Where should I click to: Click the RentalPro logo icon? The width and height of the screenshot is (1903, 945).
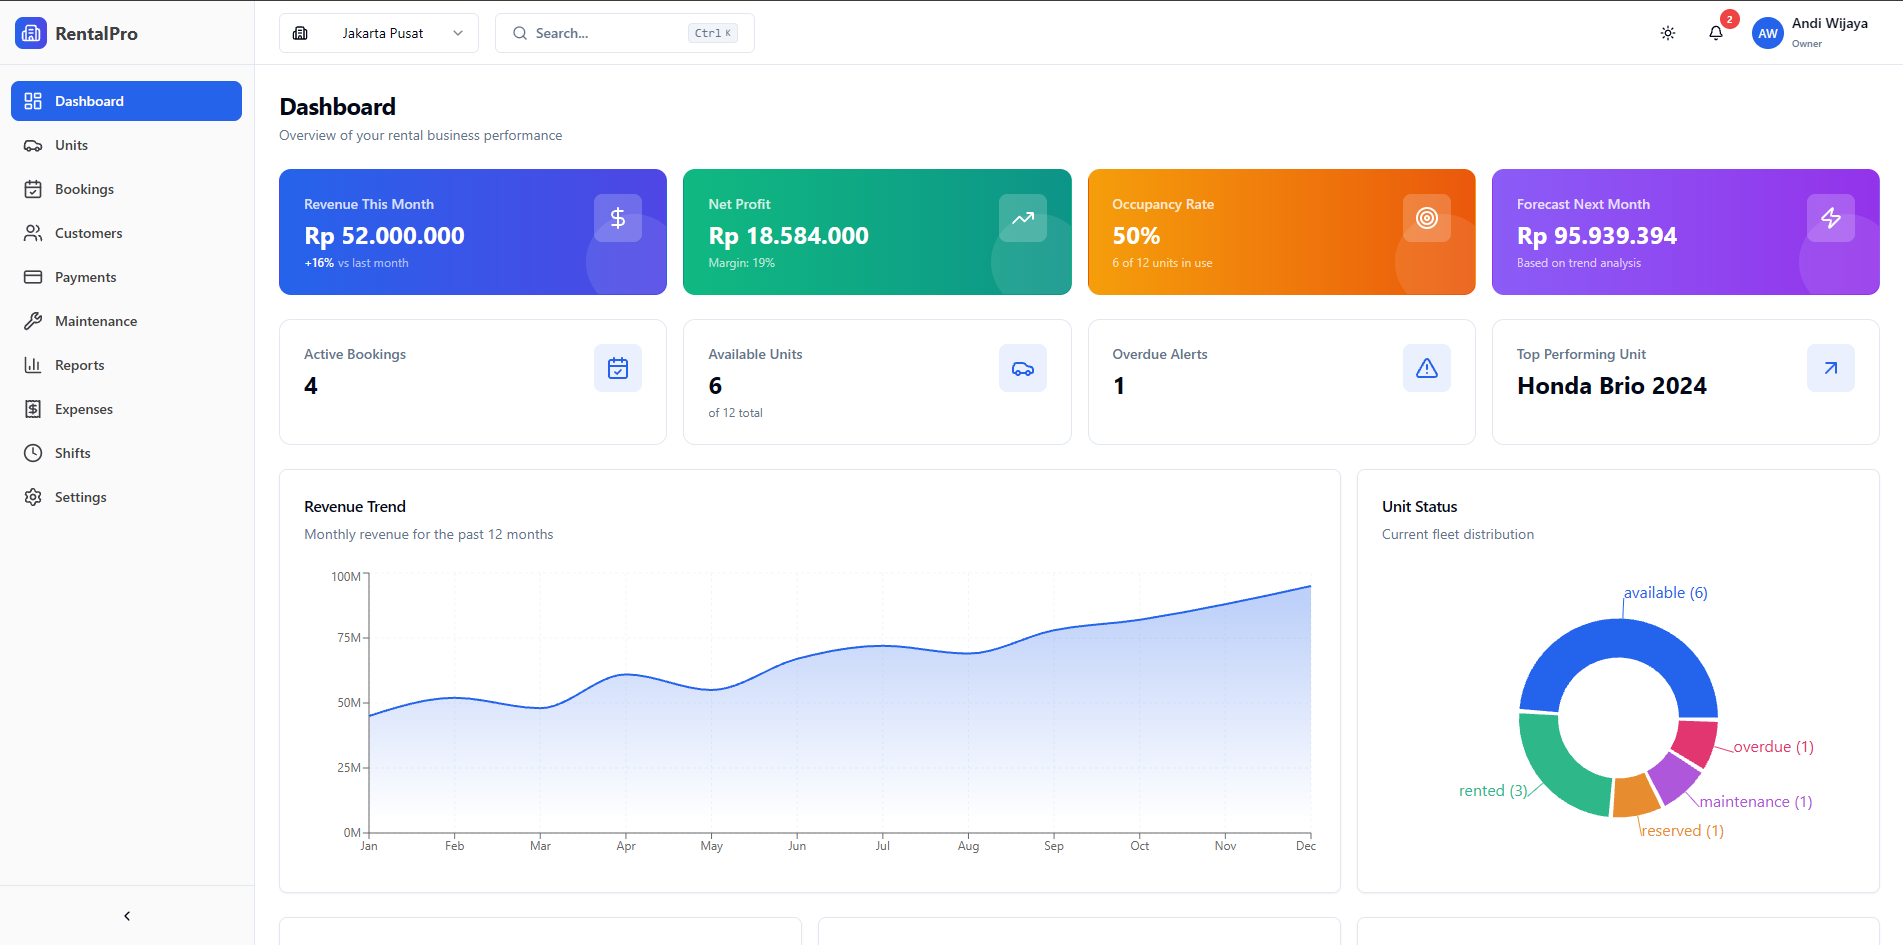[31, 33]
